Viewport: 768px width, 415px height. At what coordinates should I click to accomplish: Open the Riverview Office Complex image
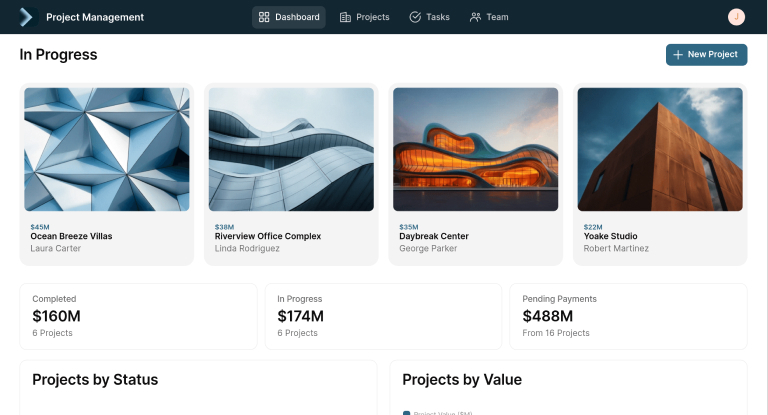(x=291, y=149)
